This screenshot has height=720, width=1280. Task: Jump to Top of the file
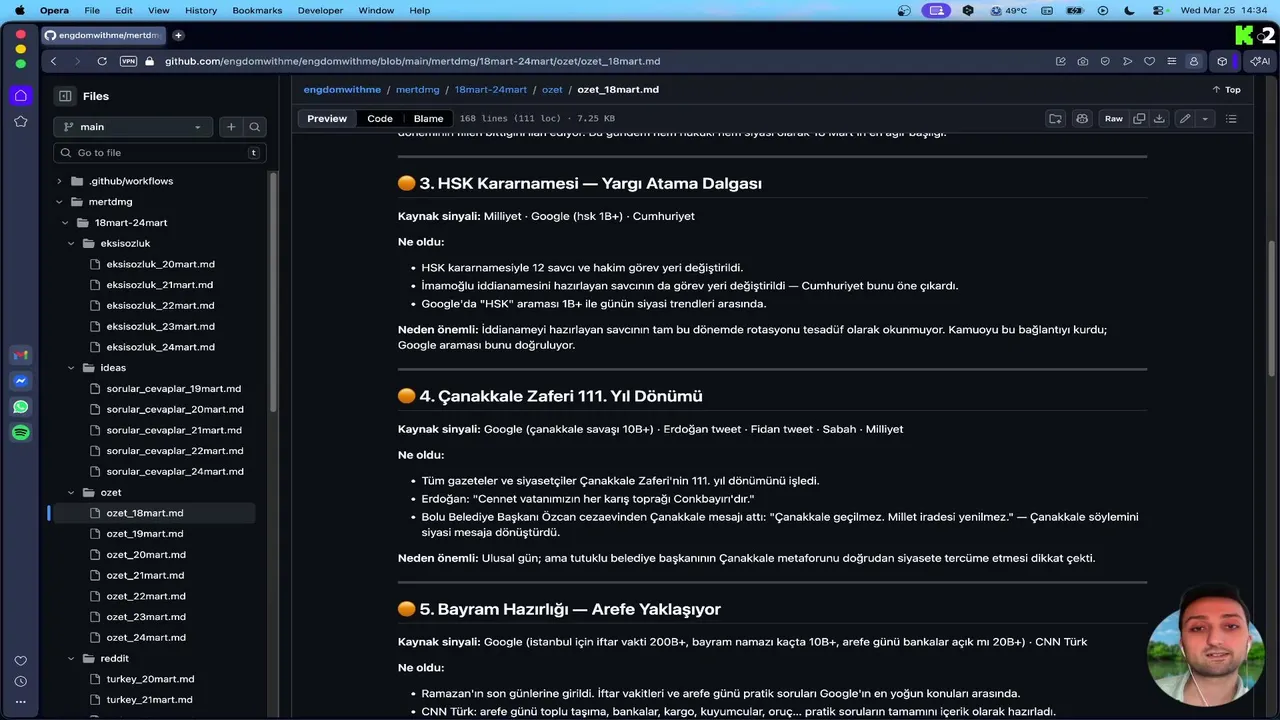(x=1226, y=89)
